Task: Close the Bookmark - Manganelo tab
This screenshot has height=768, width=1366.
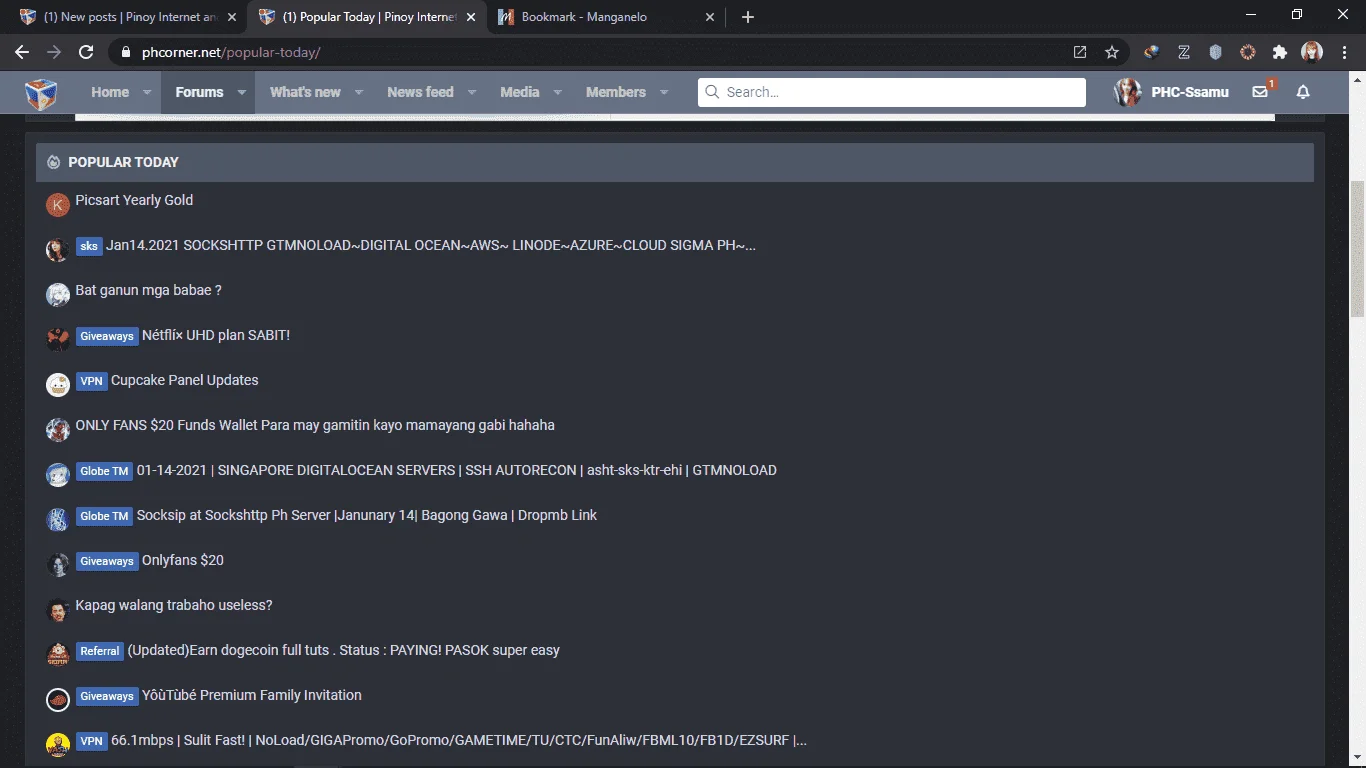Action: [710, 17]
